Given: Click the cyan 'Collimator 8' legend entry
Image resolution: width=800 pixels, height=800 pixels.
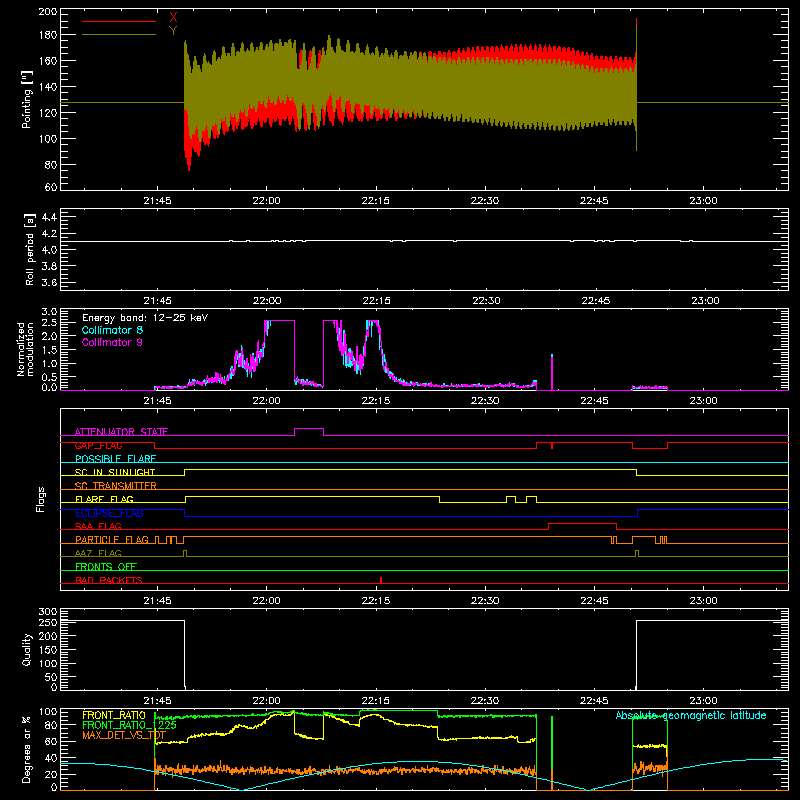Looking at the screenshot, I should tap(112, 330).
